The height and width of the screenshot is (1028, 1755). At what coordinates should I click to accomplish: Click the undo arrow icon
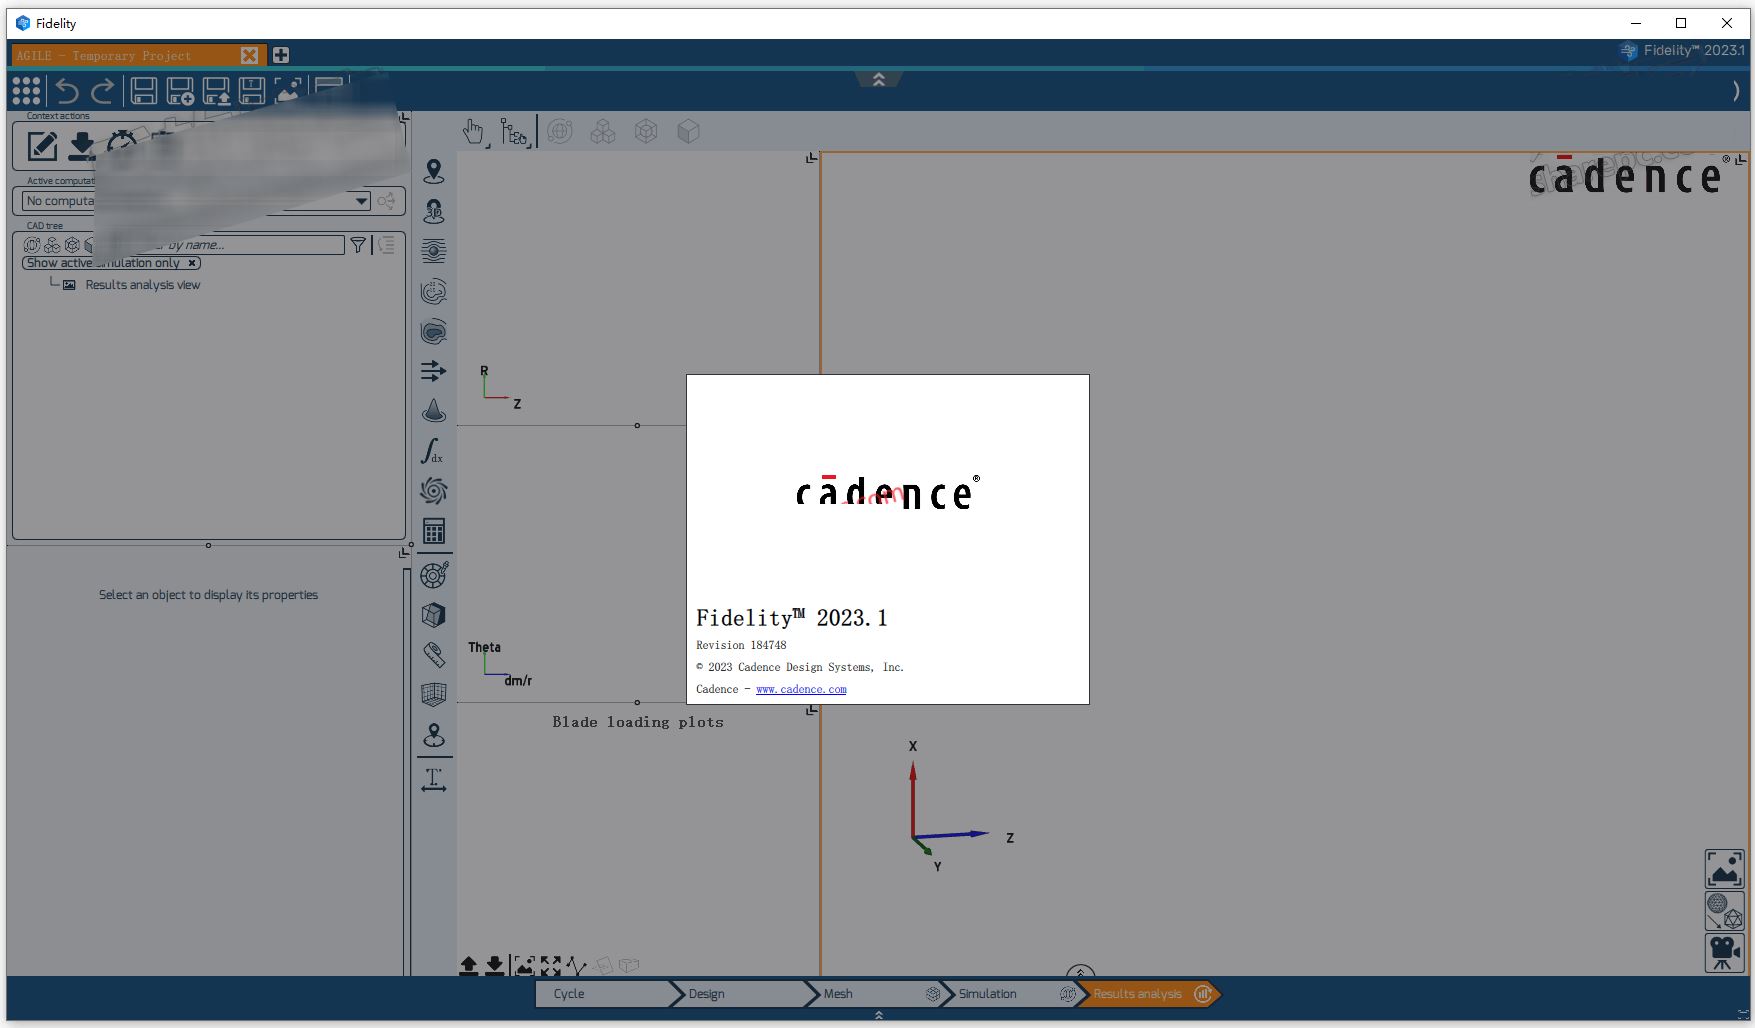pyautogui.click(x=66, y=91)
